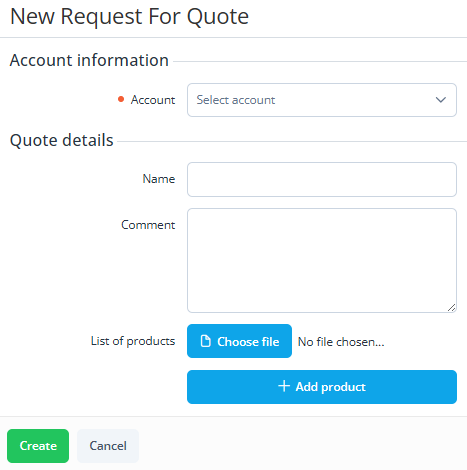Image resolution: width=467 pixels, height=470 pixels.
Task: Click the No file chosen text
Action: coord(341,342)
